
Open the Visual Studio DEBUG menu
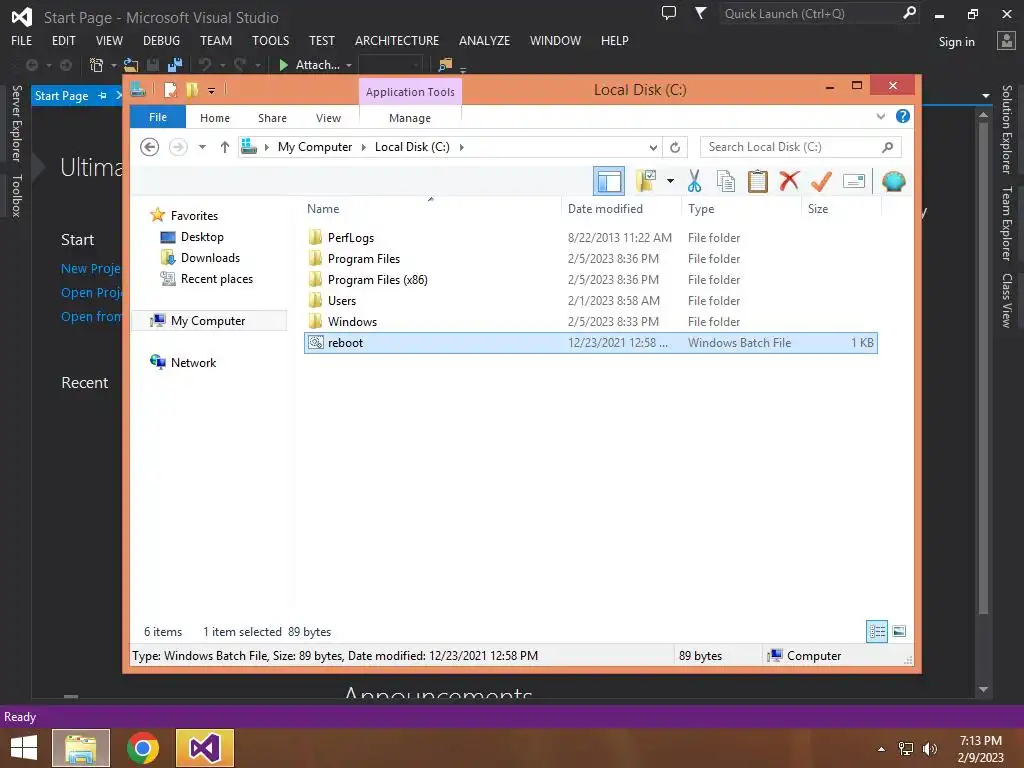click(161, 40)
